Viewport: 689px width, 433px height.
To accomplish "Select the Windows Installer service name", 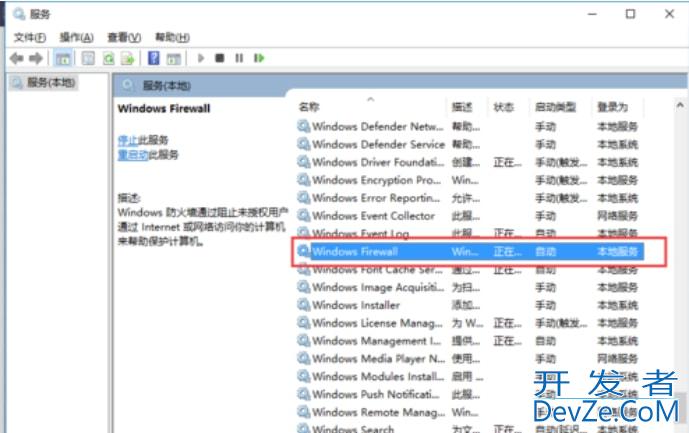I will 356,305.
